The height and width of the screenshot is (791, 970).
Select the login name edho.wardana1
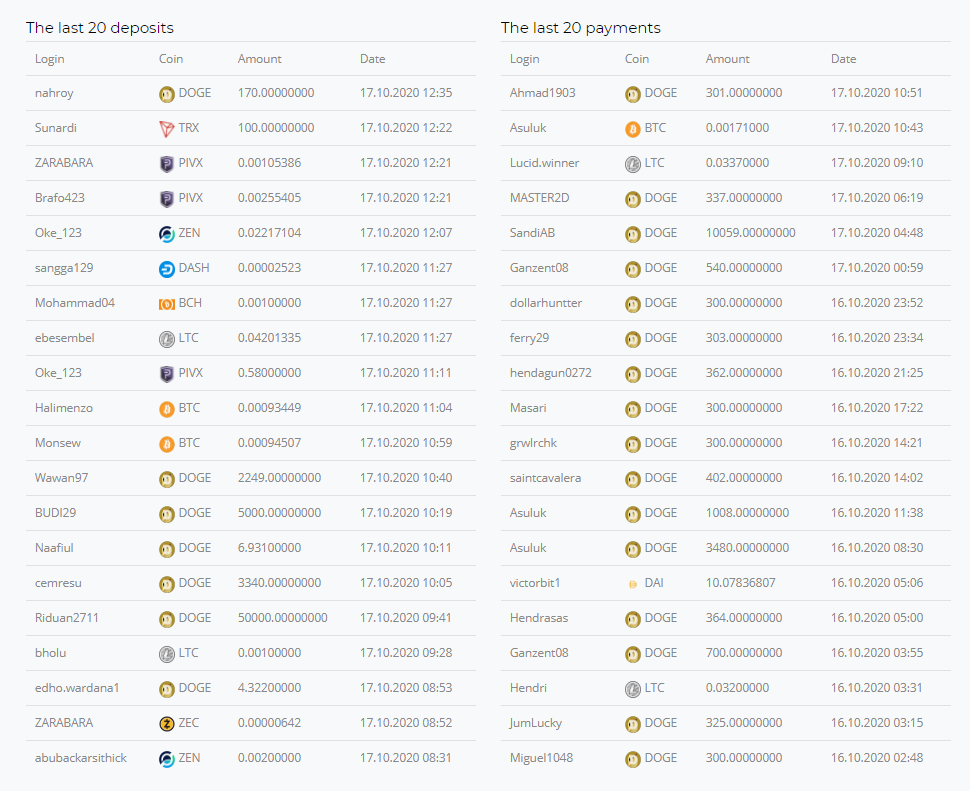click(77, 688)
